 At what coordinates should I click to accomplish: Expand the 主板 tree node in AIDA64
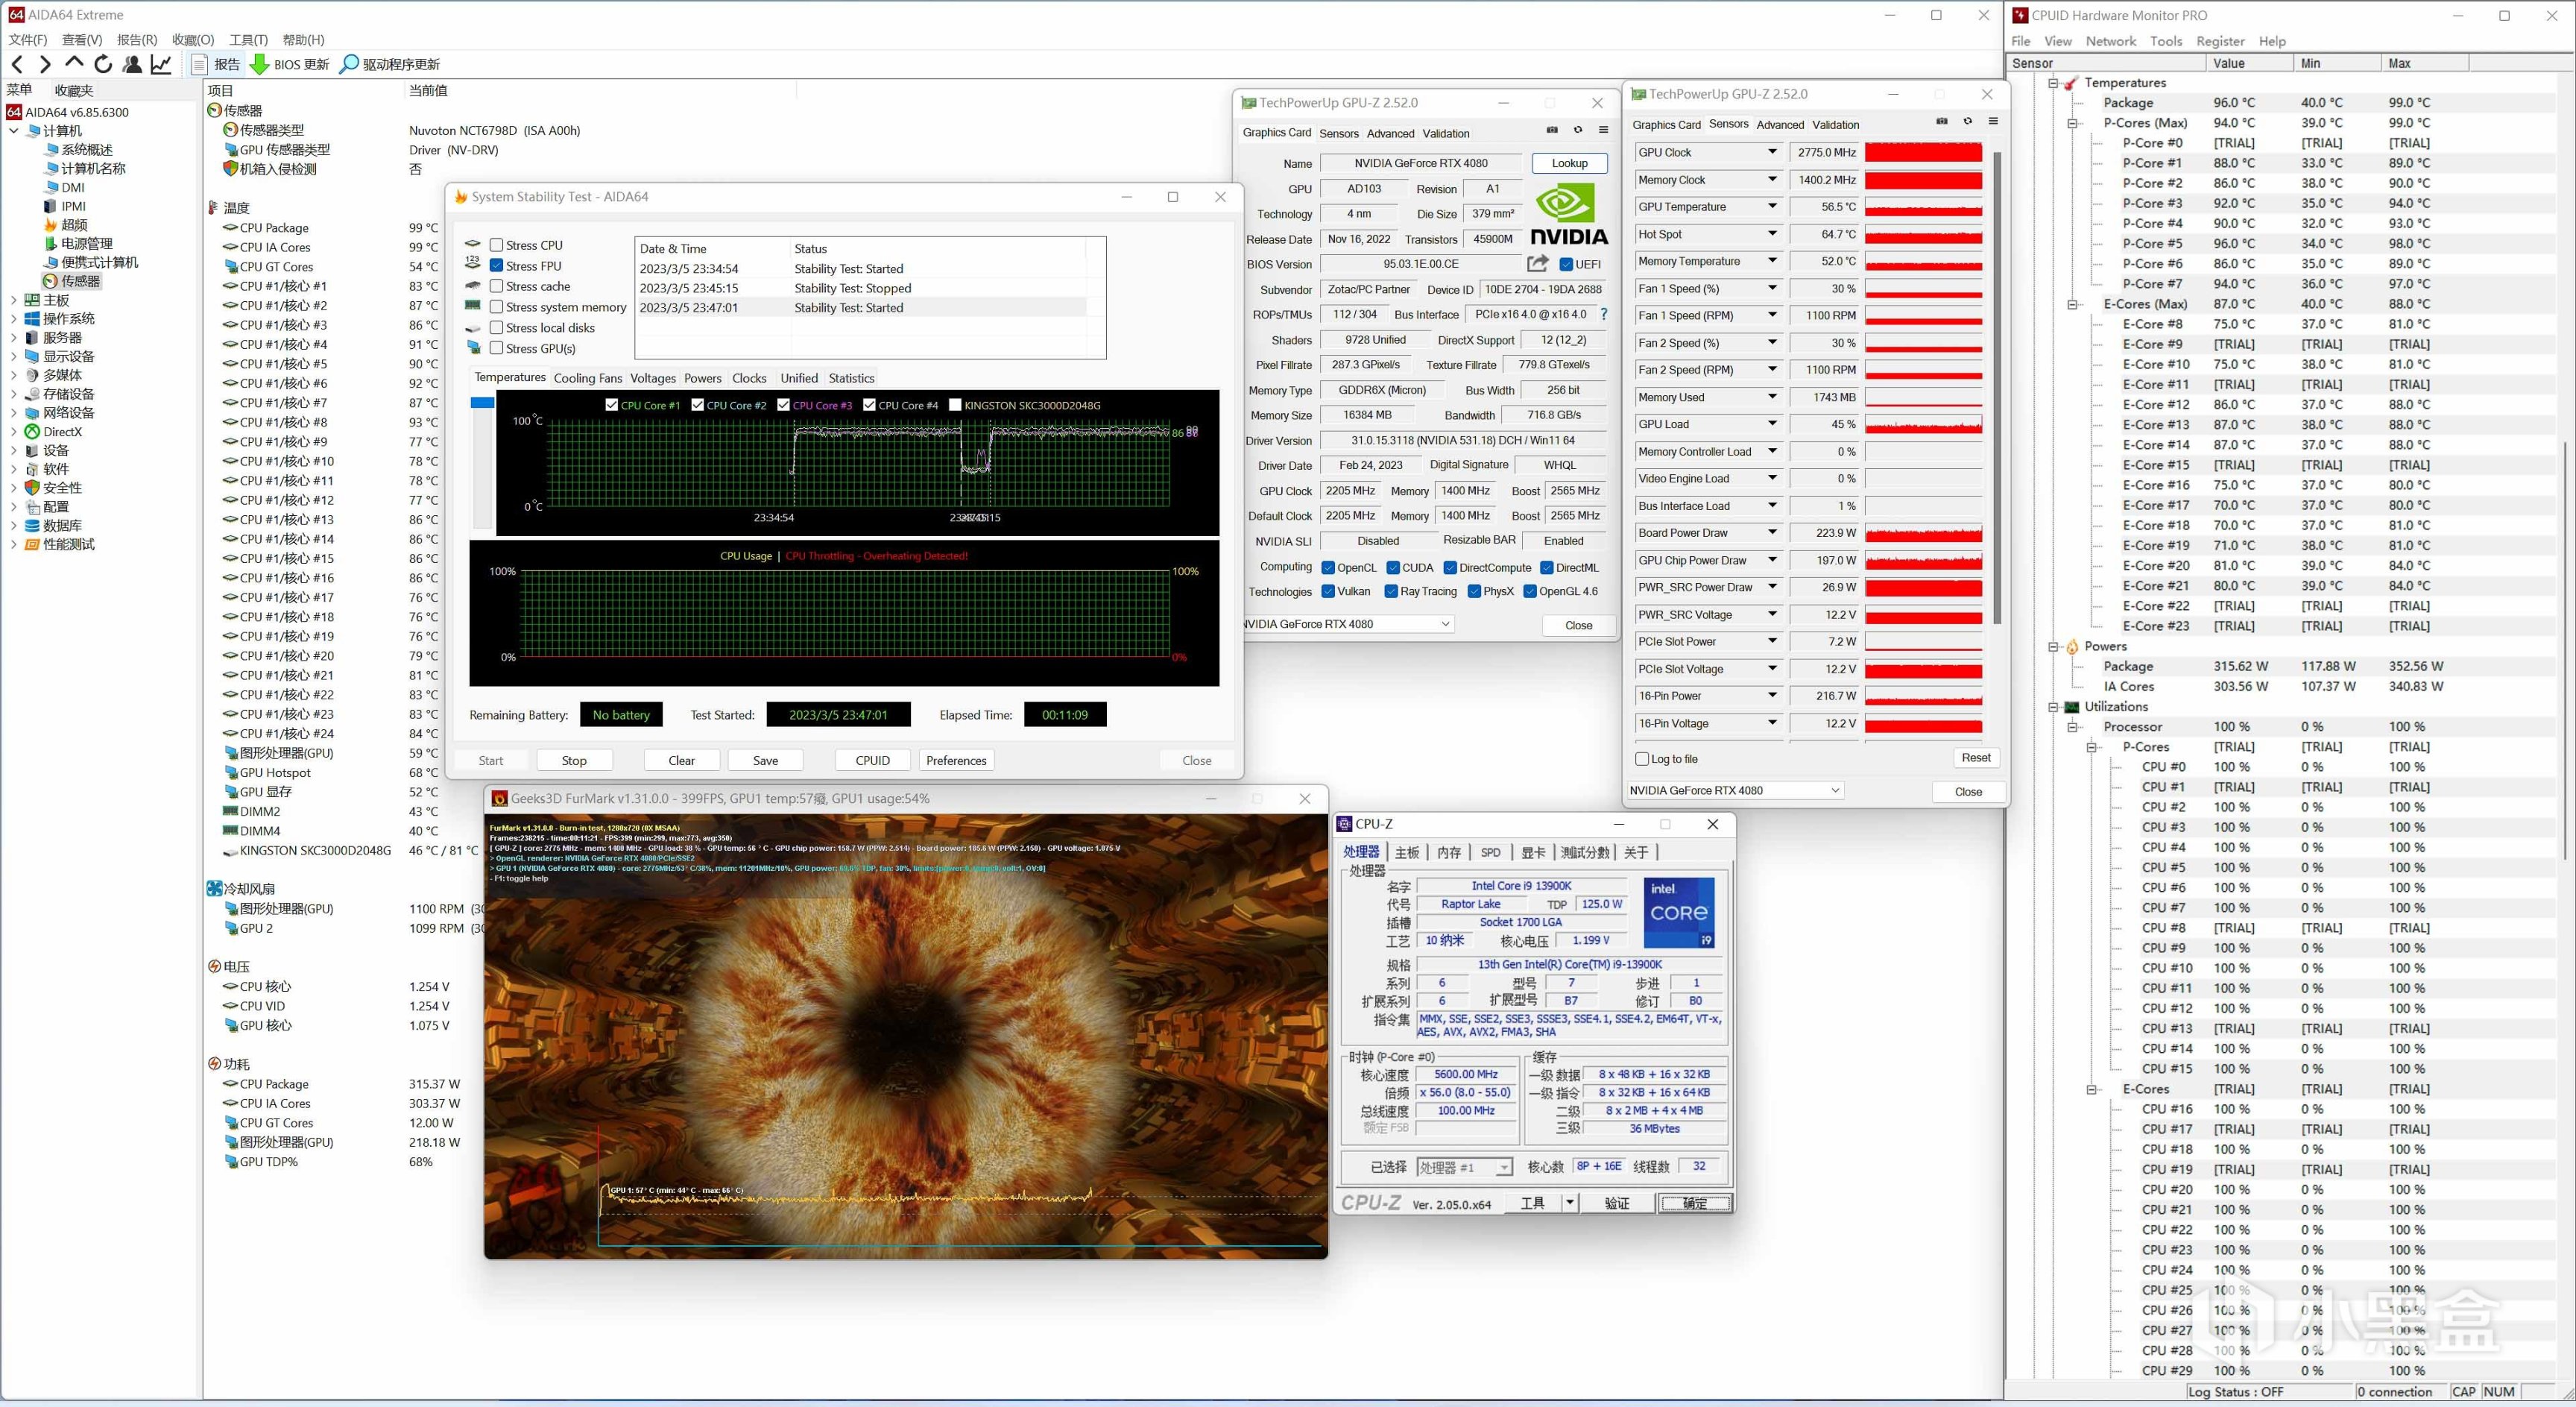coord(14,300)
